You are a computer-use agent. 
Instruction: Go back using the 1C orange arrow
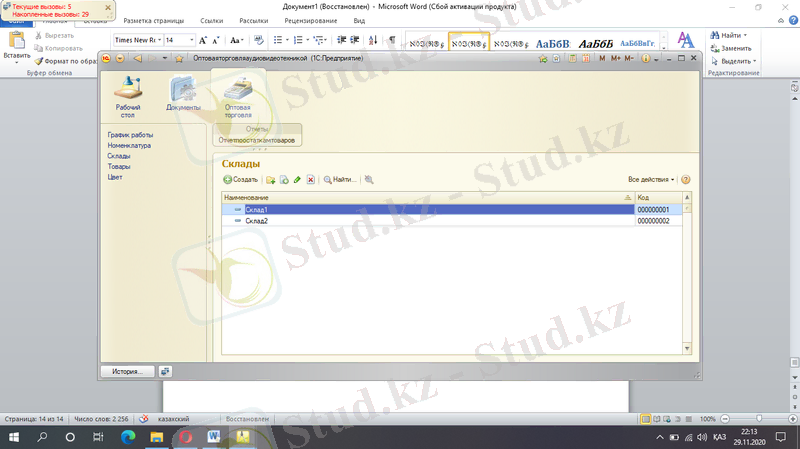(x=137, y=59)
